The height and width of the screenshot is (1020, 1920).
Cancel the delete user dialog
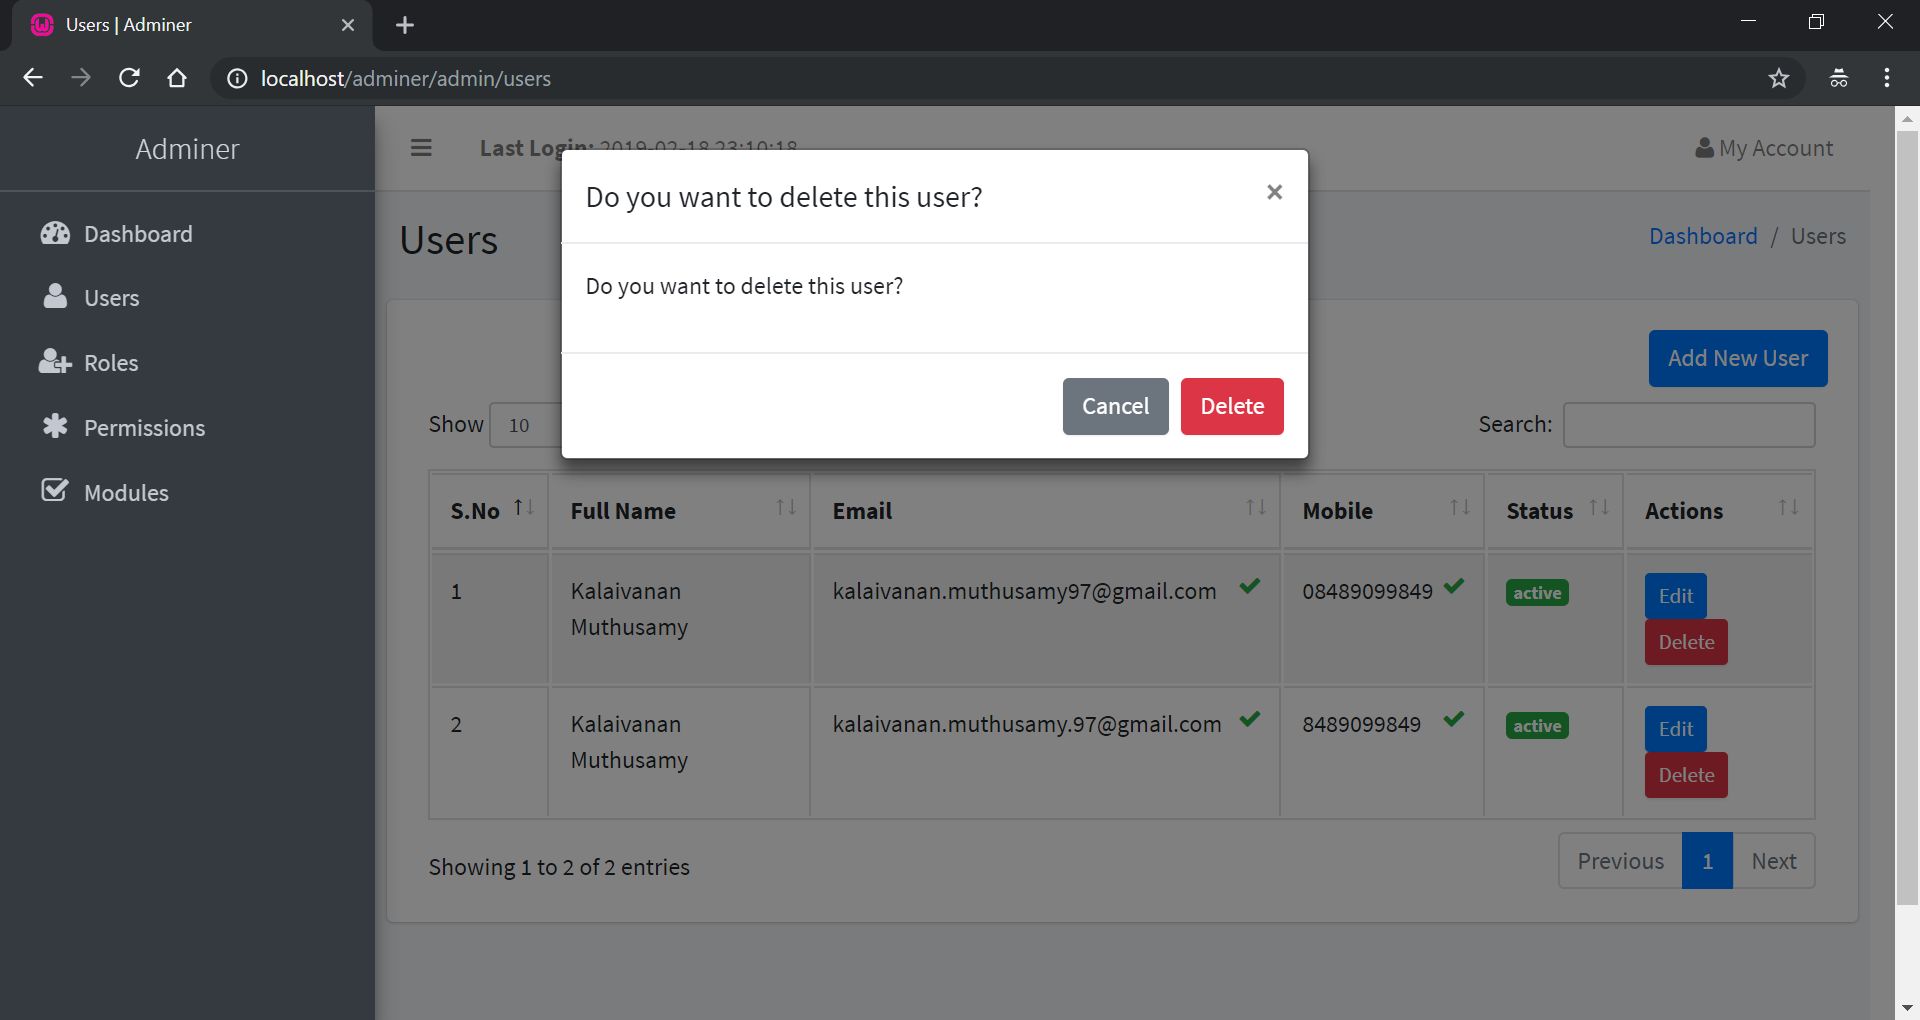1115,406
